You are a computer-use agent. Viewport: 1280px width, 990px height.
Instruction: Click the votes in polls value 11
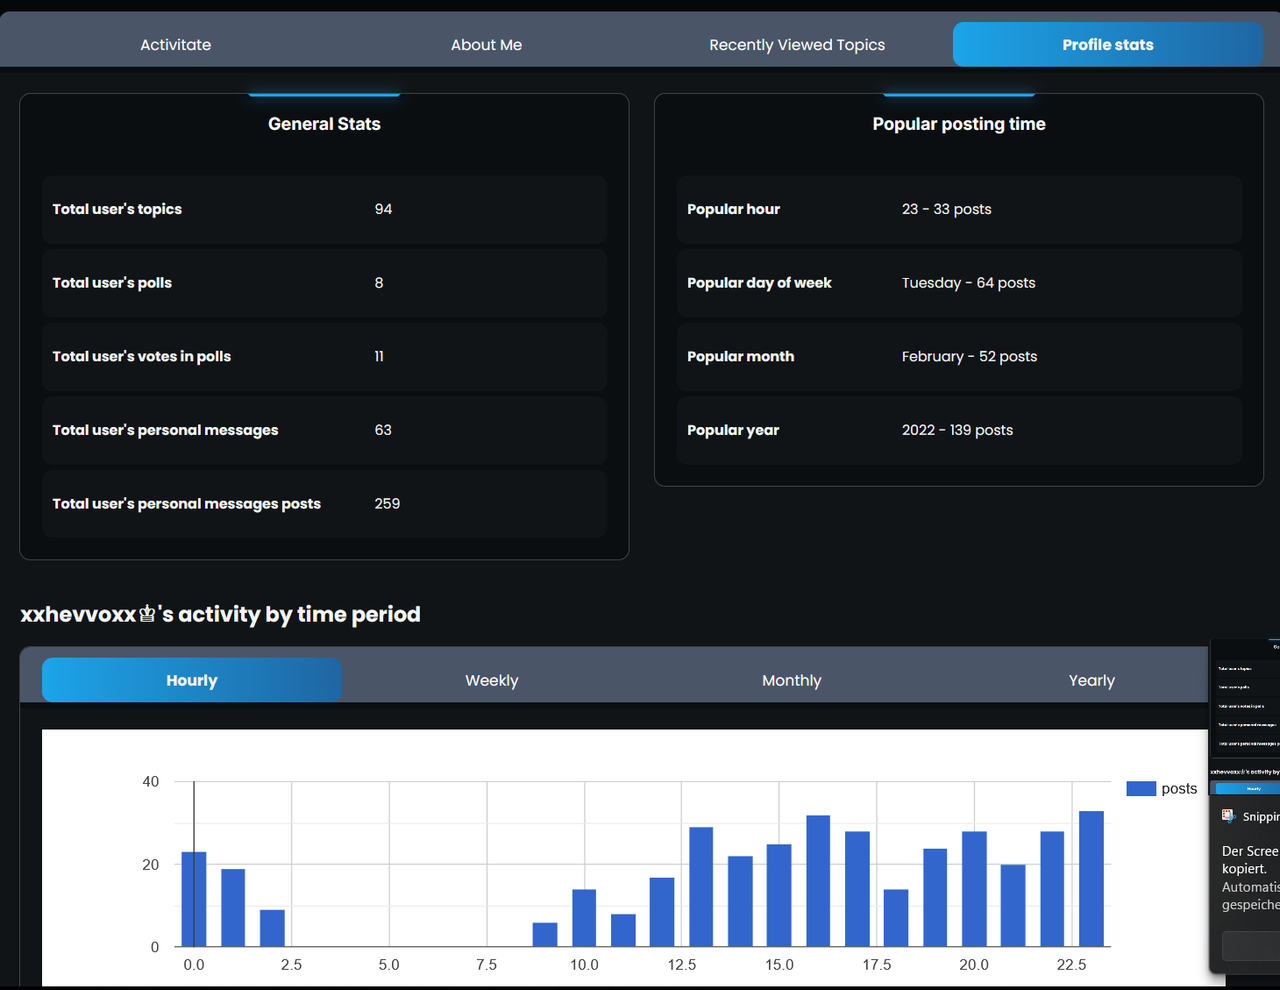379,356
